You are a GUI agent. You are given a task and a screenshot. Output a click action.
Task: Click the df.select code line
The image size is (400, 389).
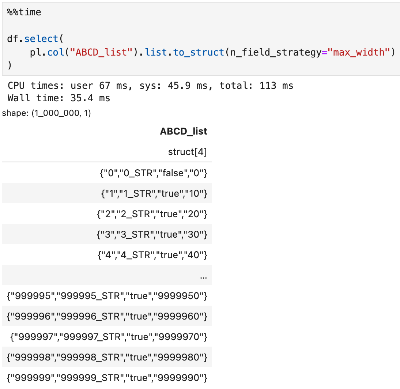coord(35,39)
